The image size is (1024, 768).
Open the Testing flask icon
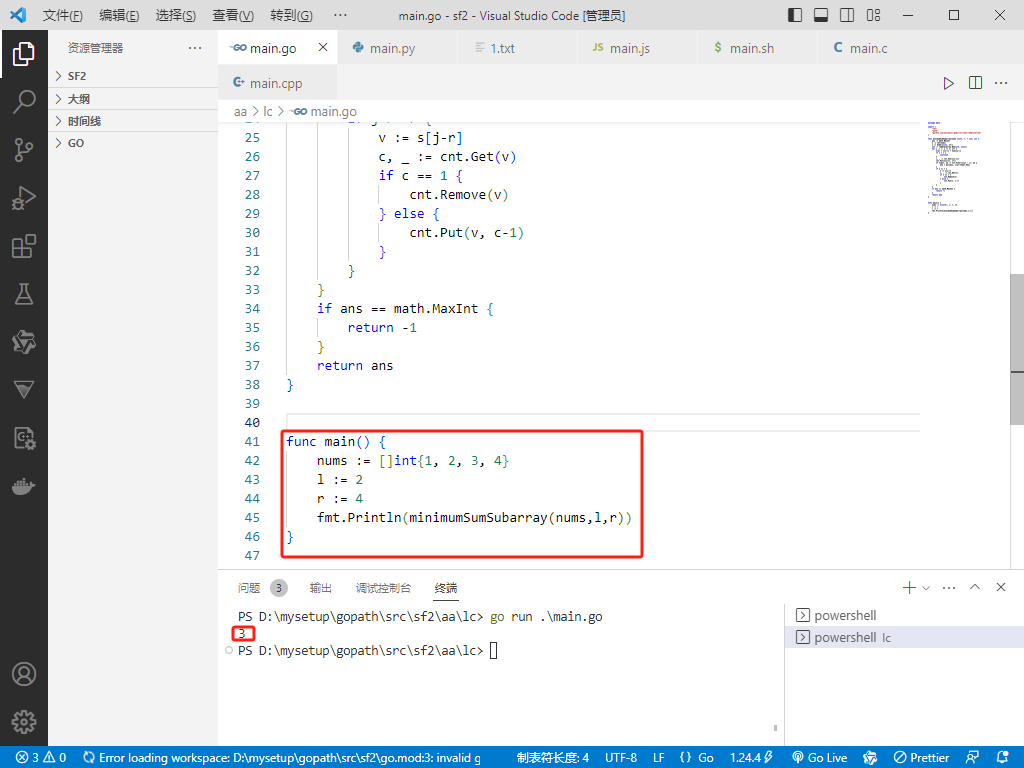click(24, 294)
